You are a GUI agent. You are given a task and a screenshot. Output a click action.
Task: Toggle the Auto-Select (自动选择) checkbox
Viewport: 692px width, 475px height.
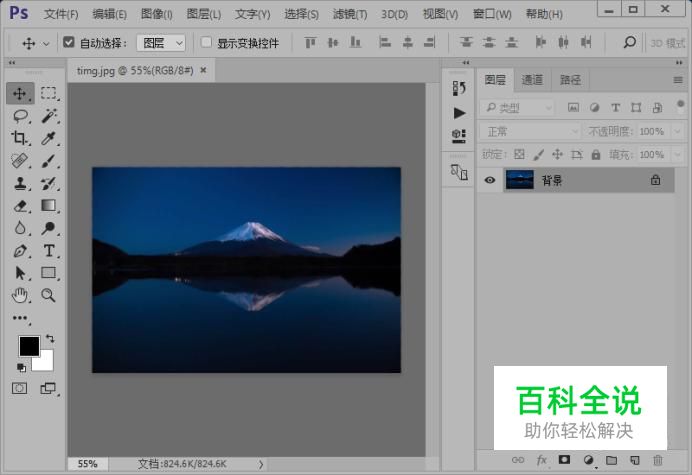point(68,42)
